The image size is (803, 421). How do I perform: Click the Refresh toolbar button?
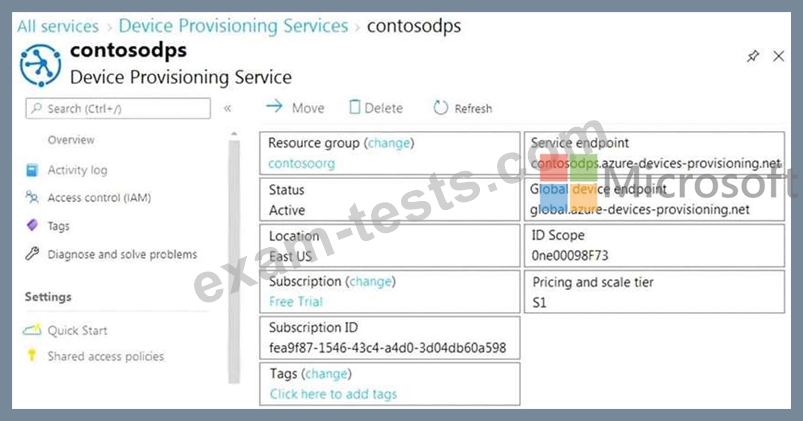point(463,108)
